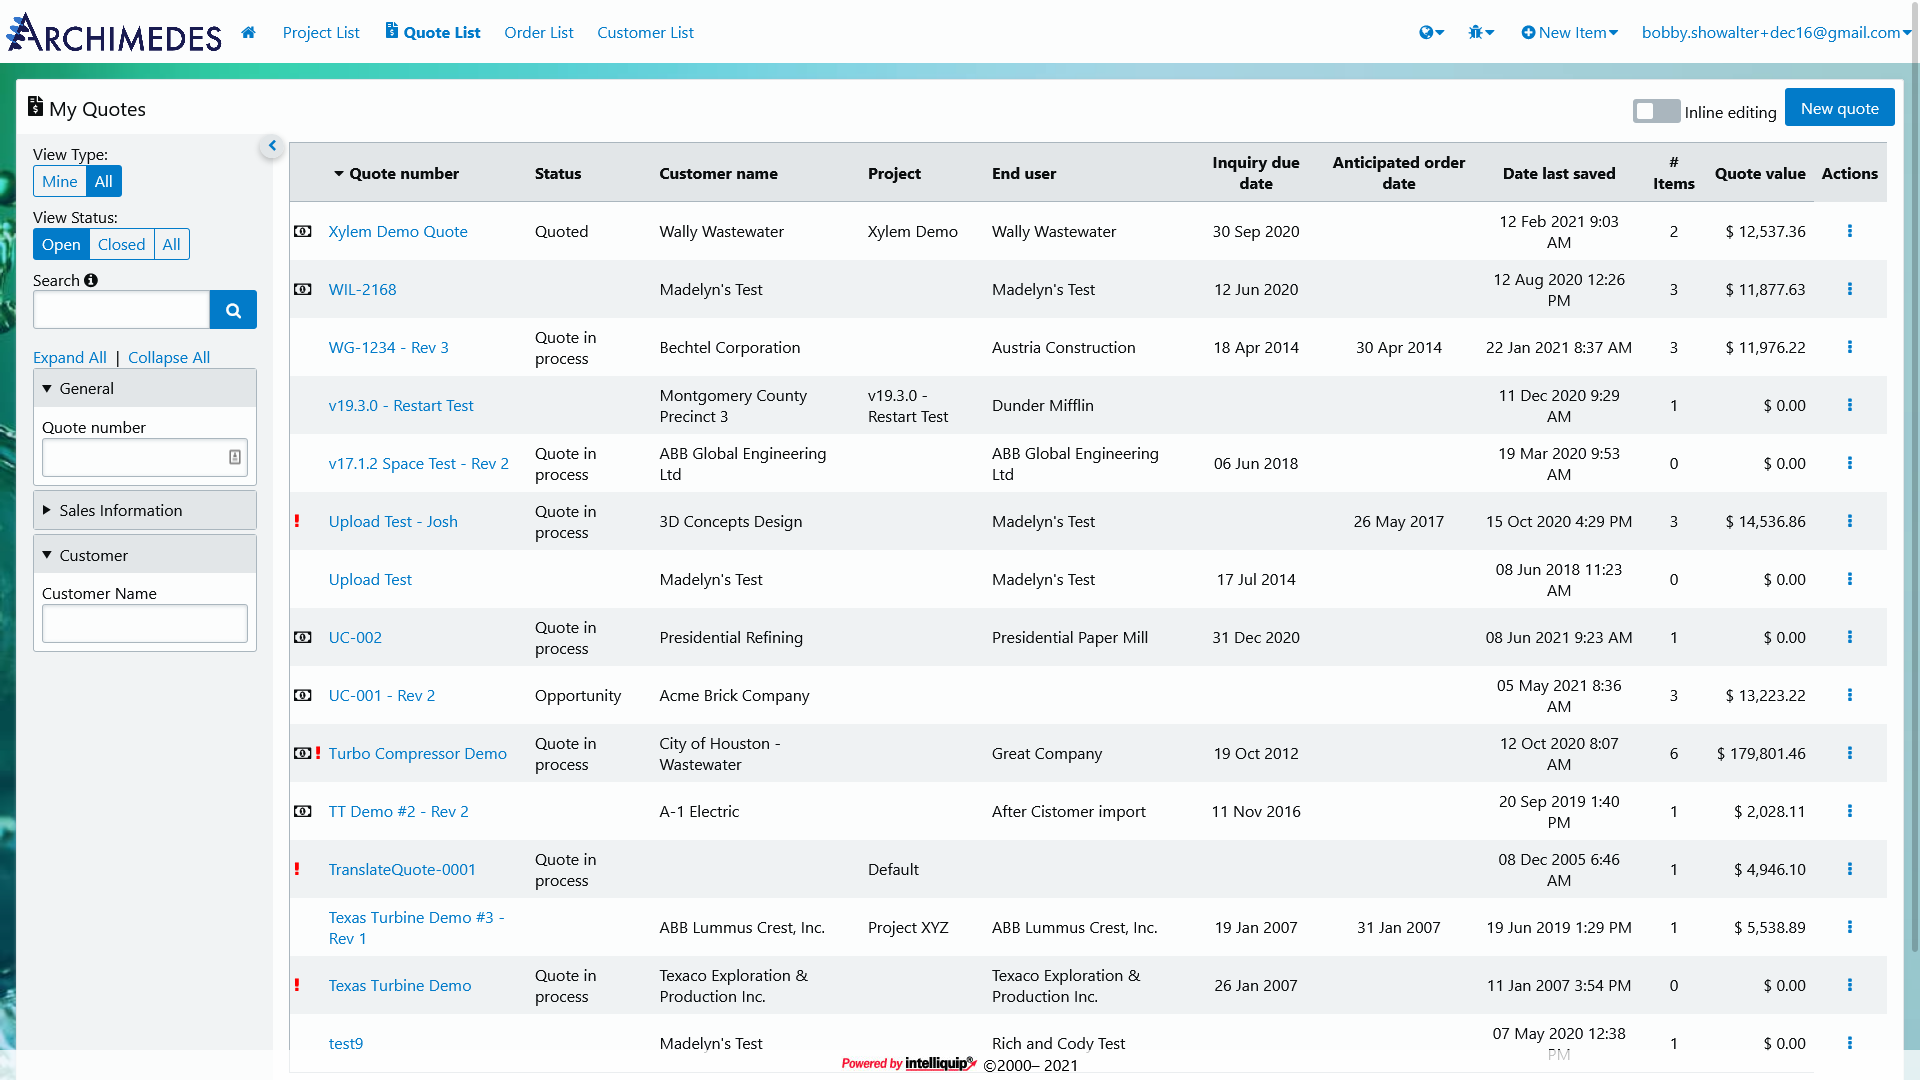
Task: Open the Xylem Demo Quote link
Action: 398,231
